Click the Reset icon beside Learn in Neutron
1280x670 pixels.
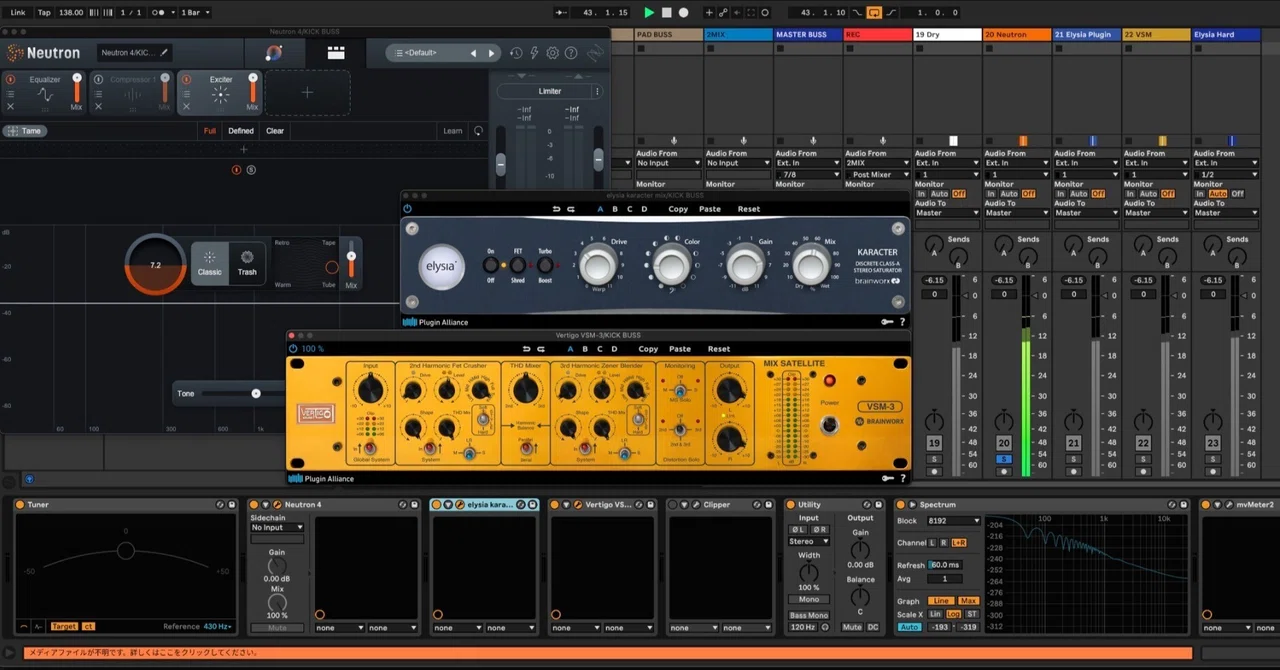478,131
